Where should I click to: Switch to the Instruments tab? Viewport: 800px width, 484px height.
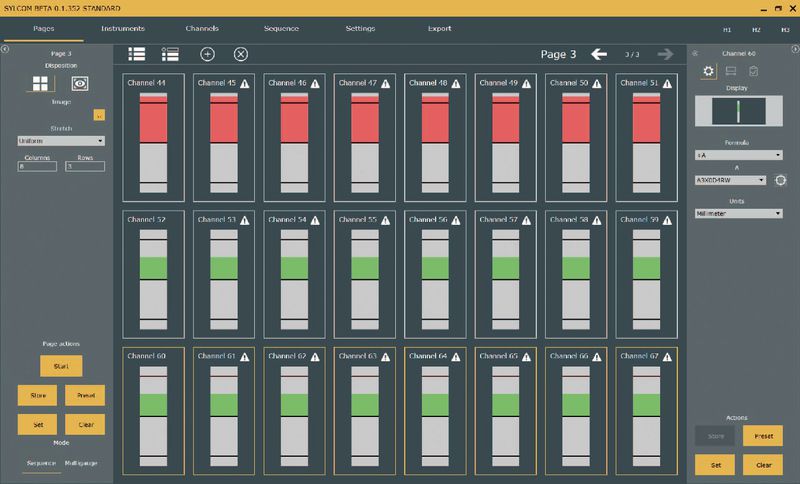(123, 29)
